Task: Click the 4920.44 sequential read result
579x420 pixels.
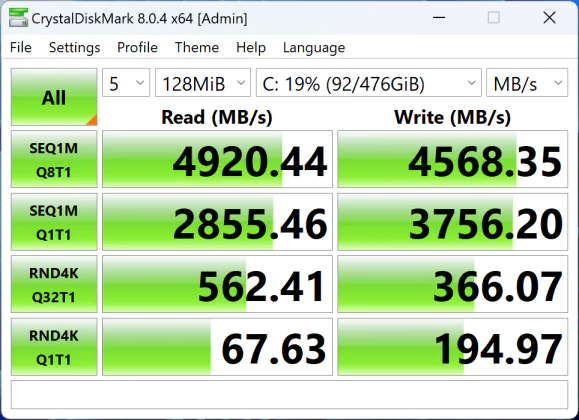Action: [217, 159]
